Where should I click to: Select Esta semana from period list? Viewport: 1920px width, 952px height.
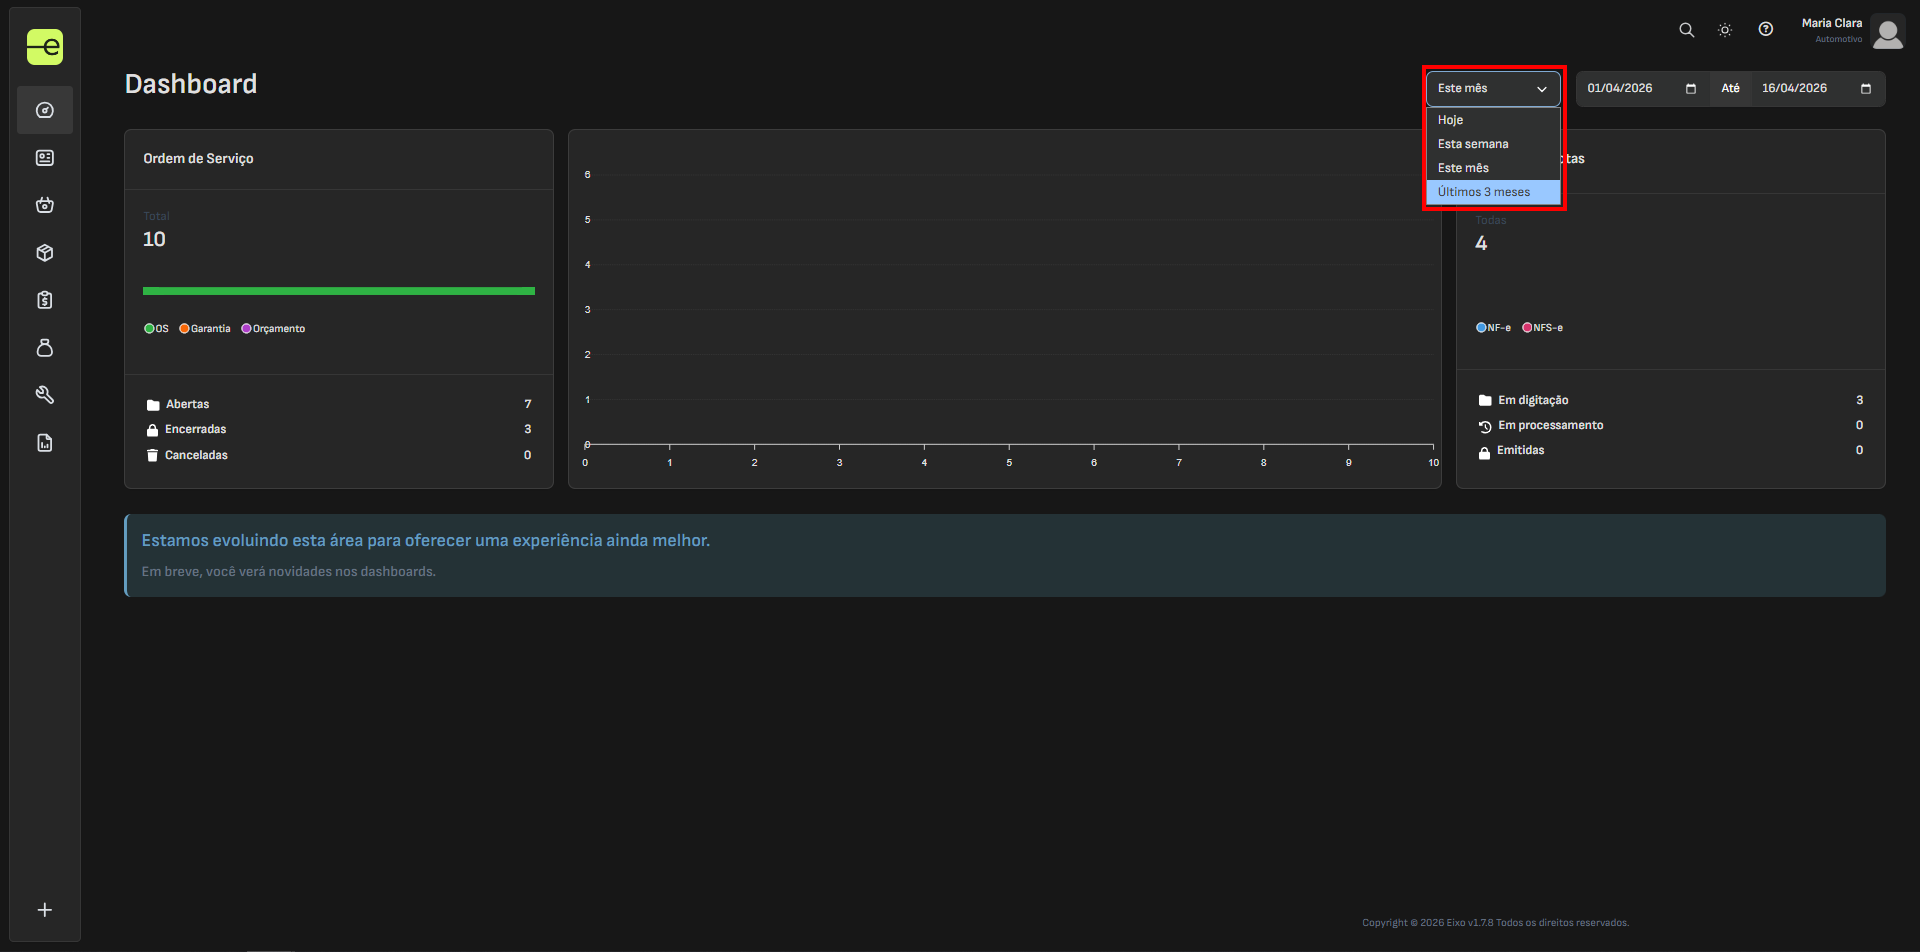point(1493,144)
